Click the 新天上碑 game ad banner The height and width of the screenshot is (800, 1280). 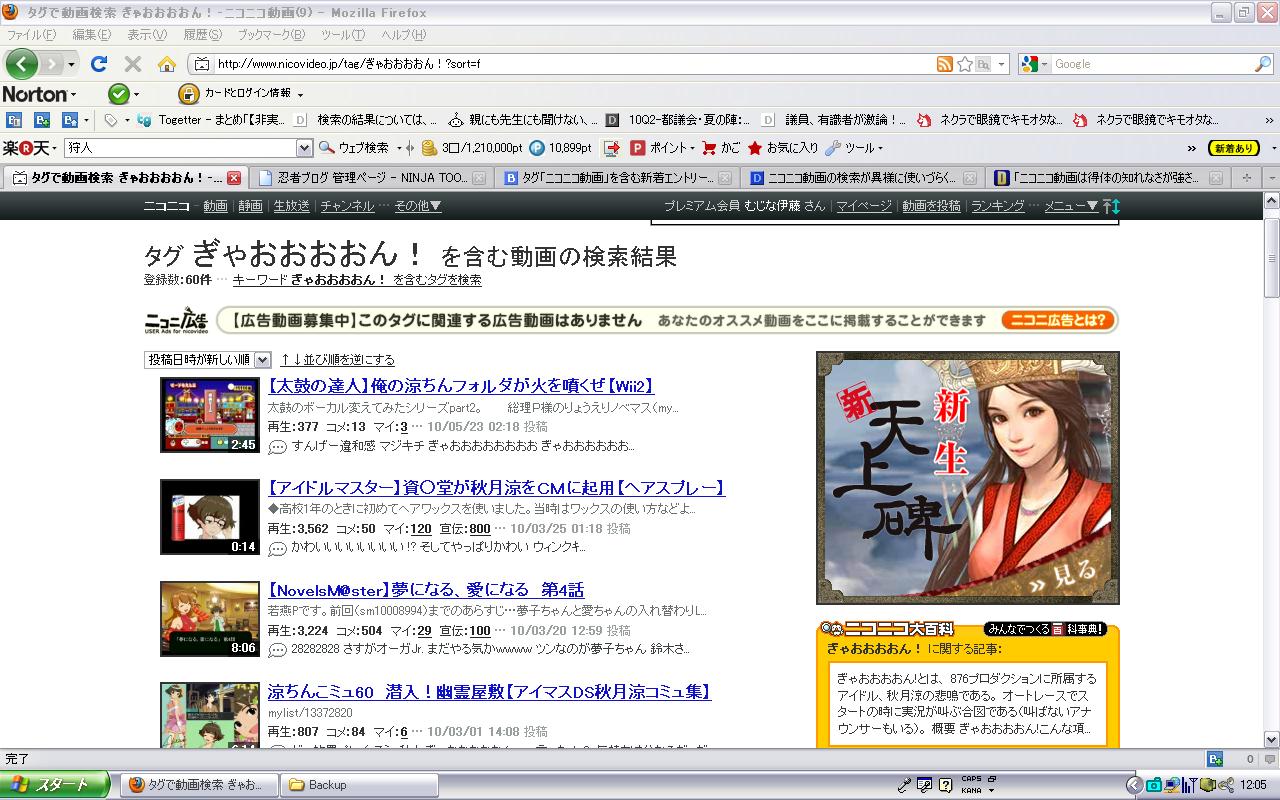tap(968, 478)
